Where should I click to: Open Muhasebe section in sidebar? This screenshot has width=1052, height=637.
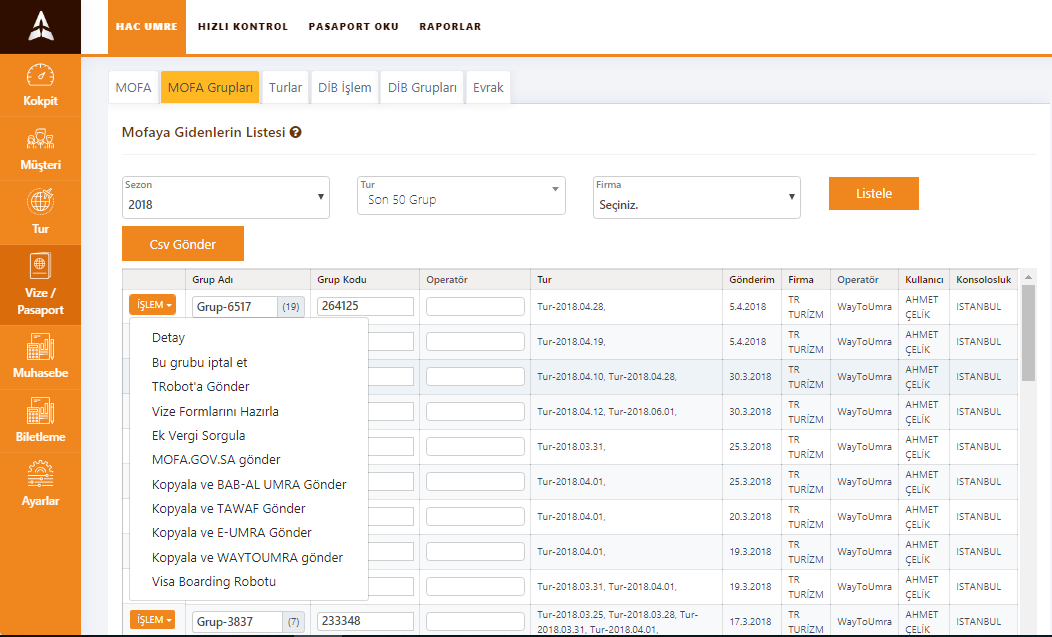pyautogui.click(x=40, y=357)
